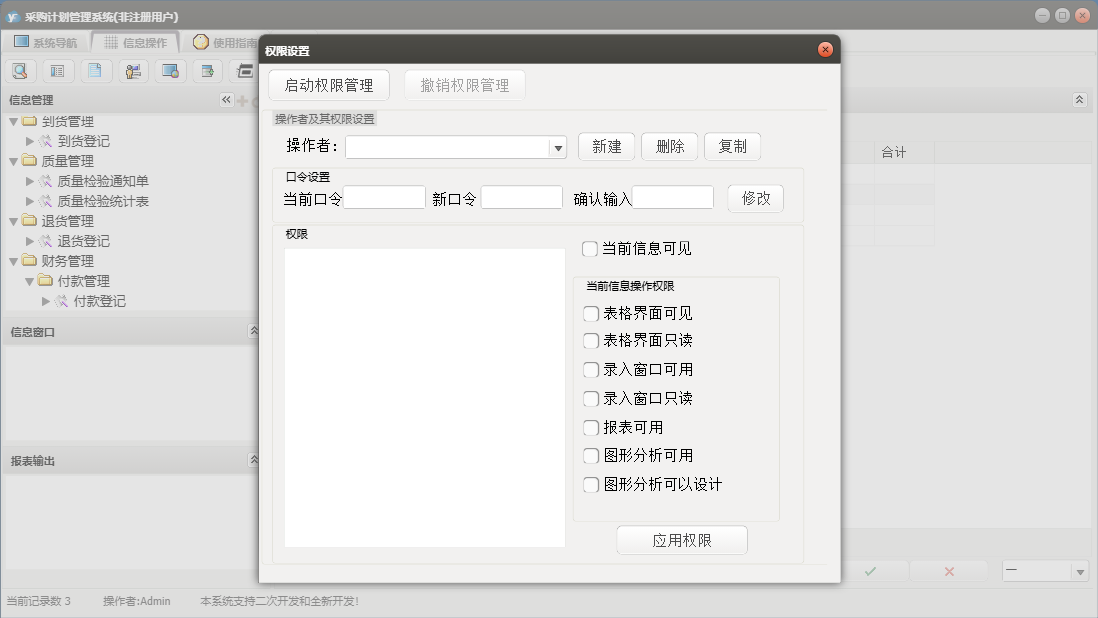Open the 使用指南 tab
The height and width of the screenshot is (618, 1098).
[225, 43]
